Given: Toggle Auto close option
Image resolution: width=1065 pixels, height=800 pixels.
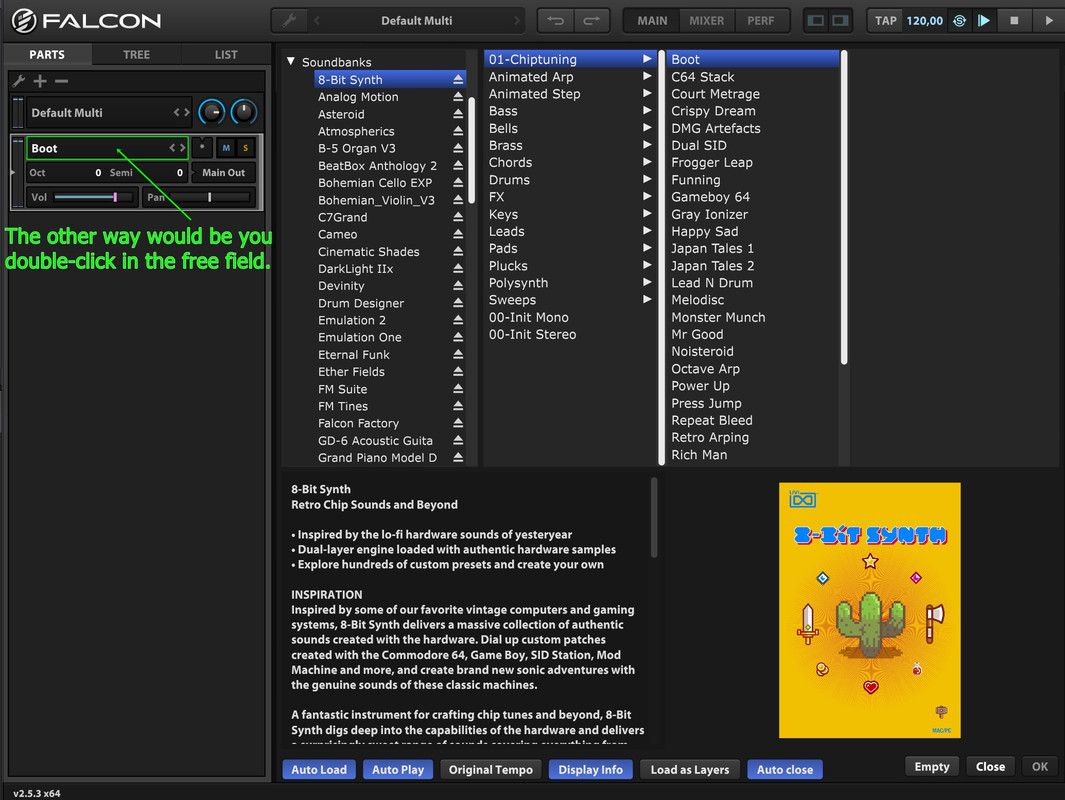Looking at the screenshot, I should click(x=784, y=769).
